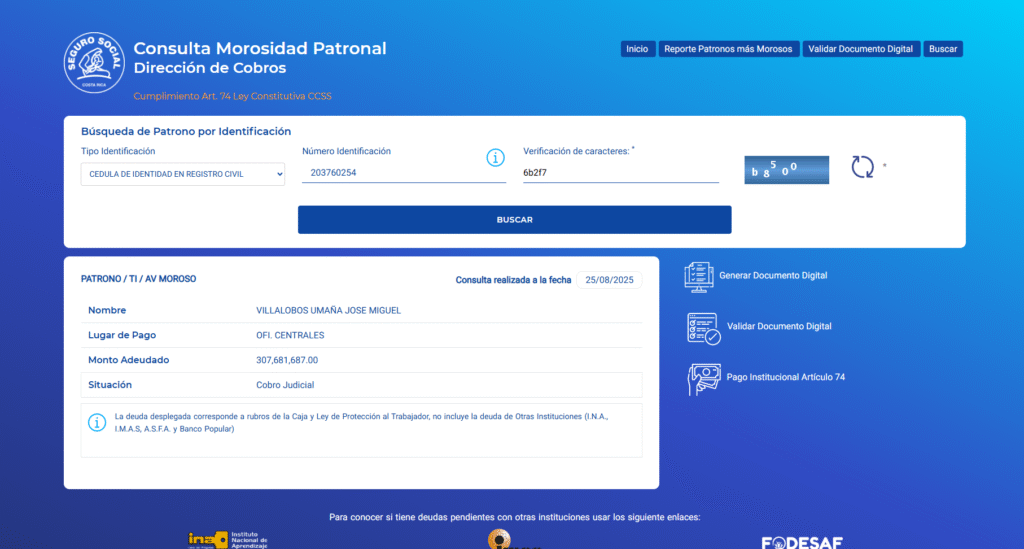Click the info icon beside Número Identificación
1024x549 pixels.
(495, 158)
